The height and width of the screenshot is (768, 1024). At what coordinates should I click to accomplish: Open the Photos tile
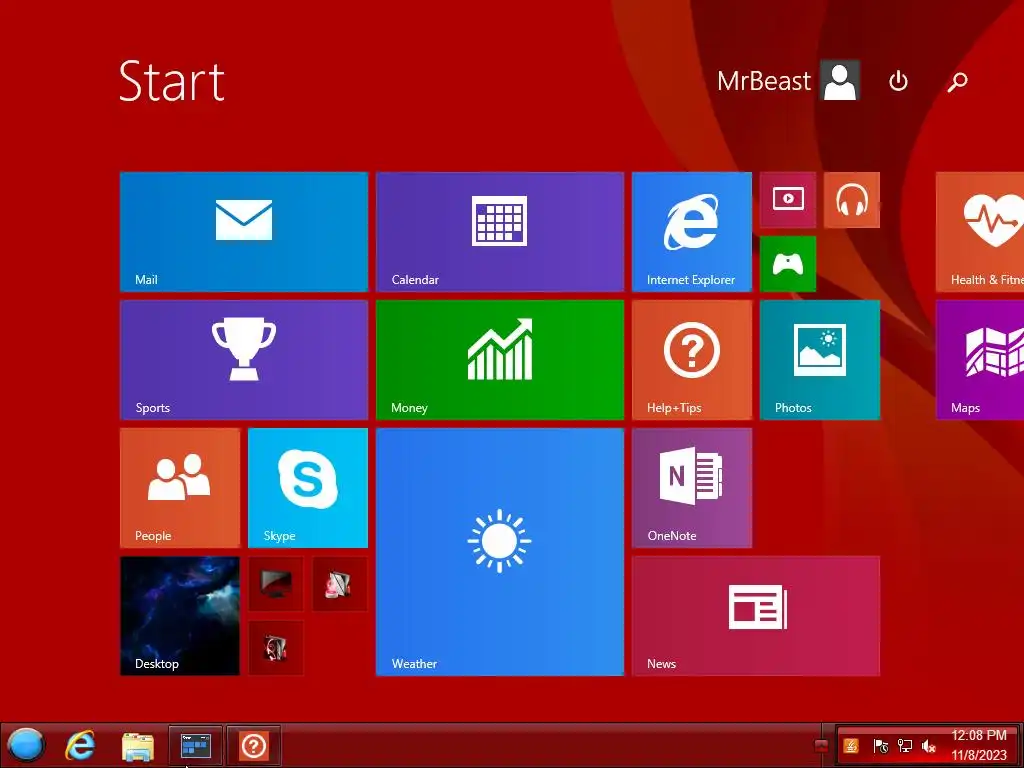pyautogui.click(x=820, y=360)
